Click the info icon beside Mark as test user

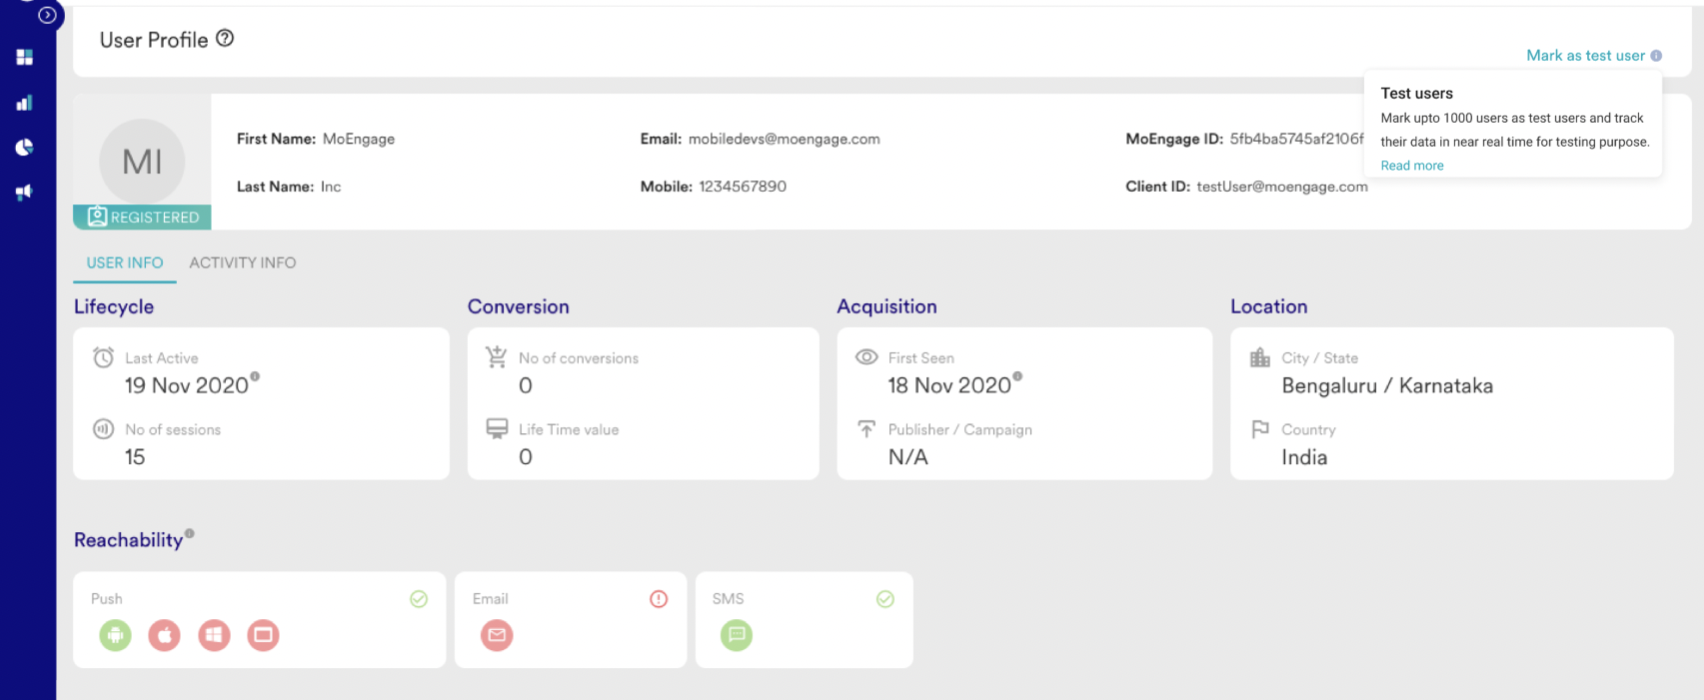[x=1656, y=56]
